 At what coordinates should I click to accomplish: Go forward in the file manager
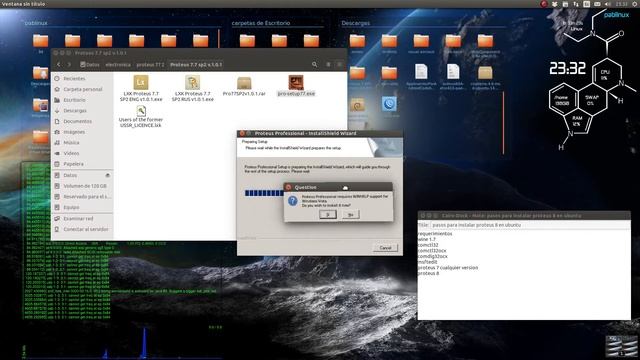pos(69,64)
